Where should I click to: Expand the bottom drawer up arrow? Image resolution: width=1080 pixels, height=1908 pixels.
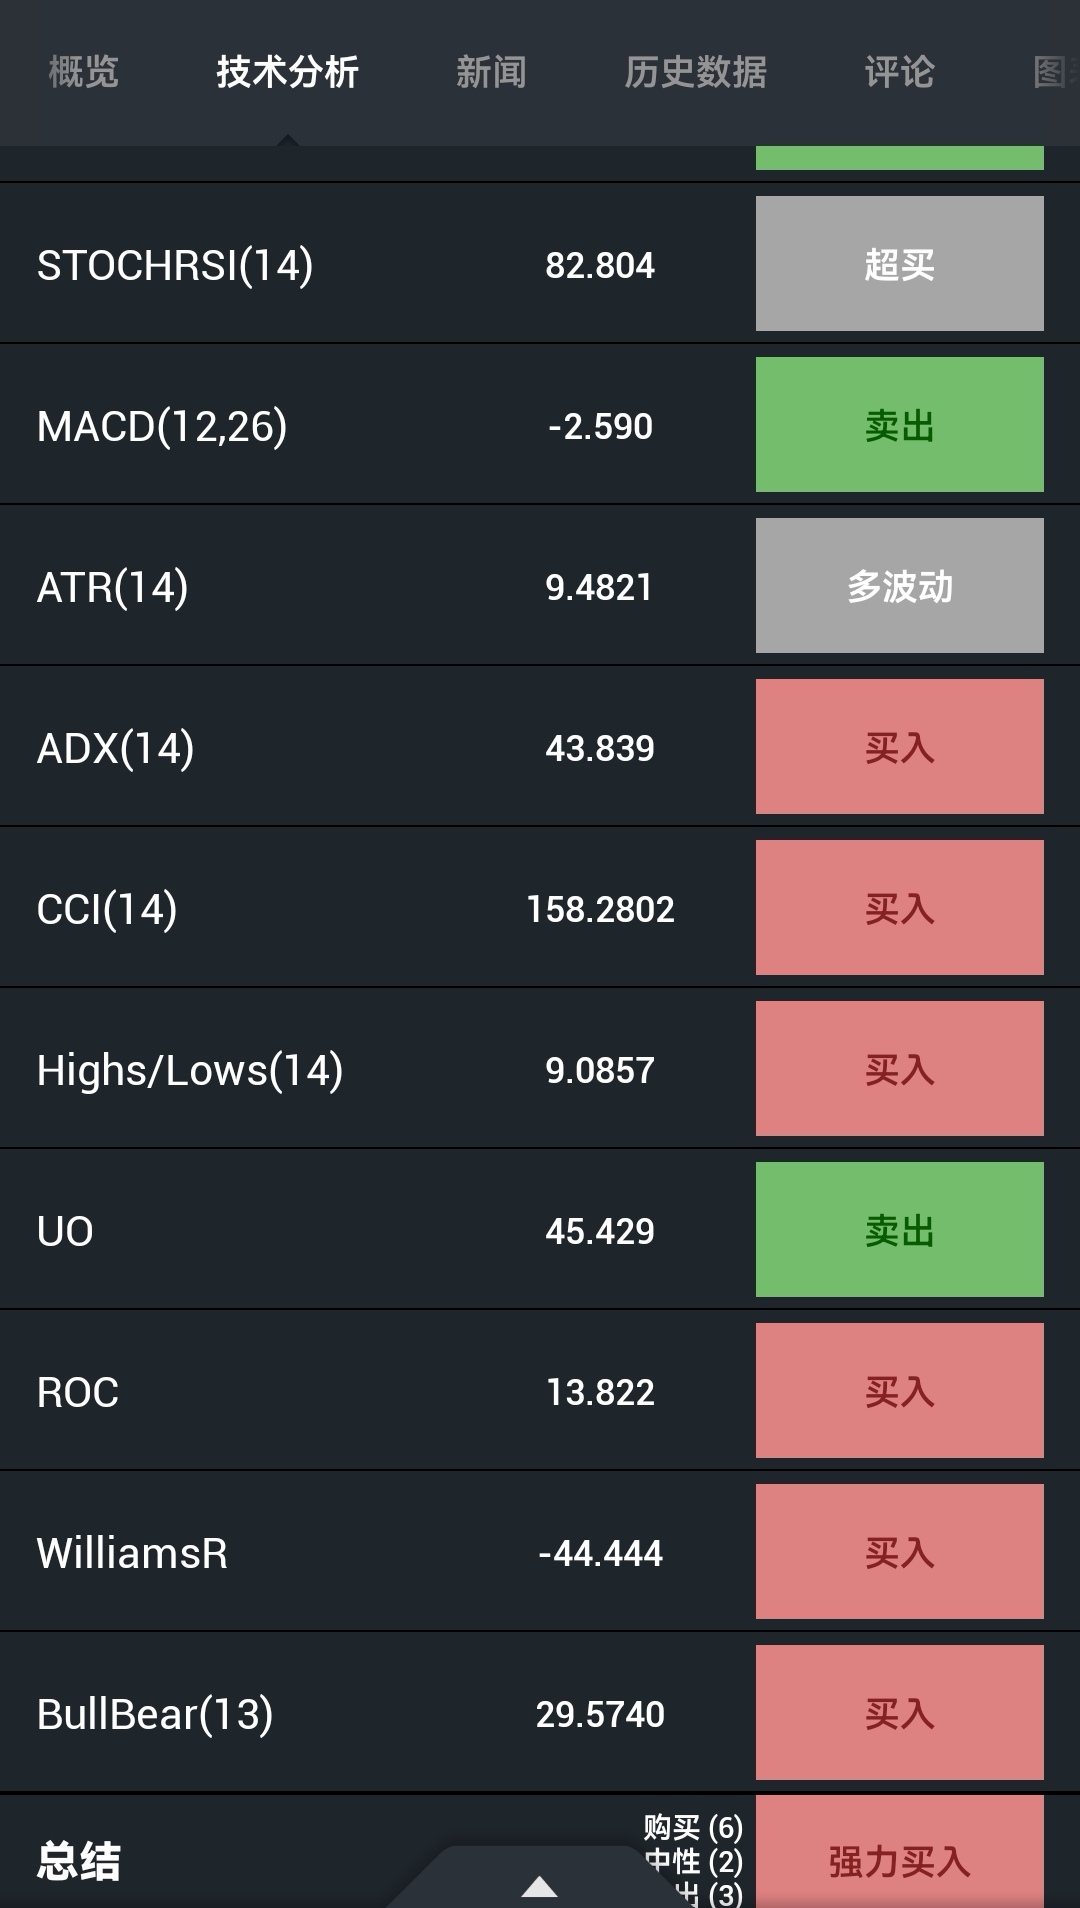(x=539, y=1885)
